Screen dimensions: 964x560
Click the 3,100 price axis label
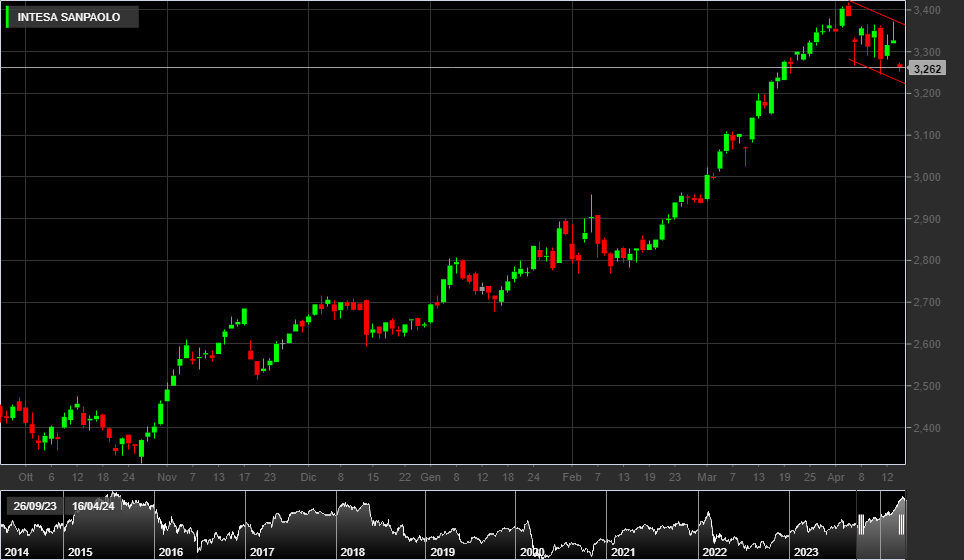coord(926,135)
